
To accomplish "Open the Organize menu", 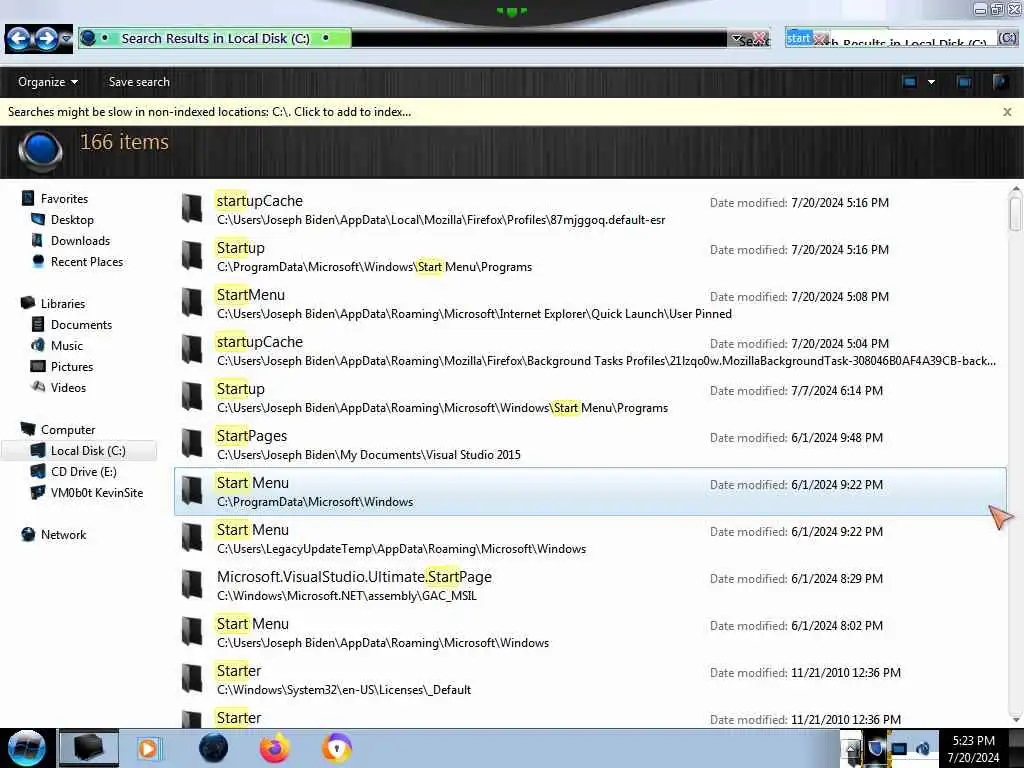I will tap(48, 82).
